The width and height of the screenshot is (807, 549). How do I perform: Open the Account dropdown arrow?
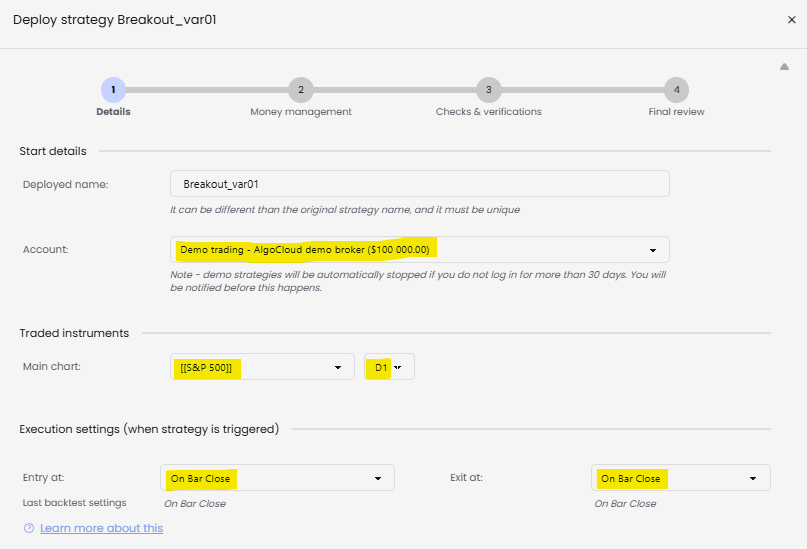653,250
